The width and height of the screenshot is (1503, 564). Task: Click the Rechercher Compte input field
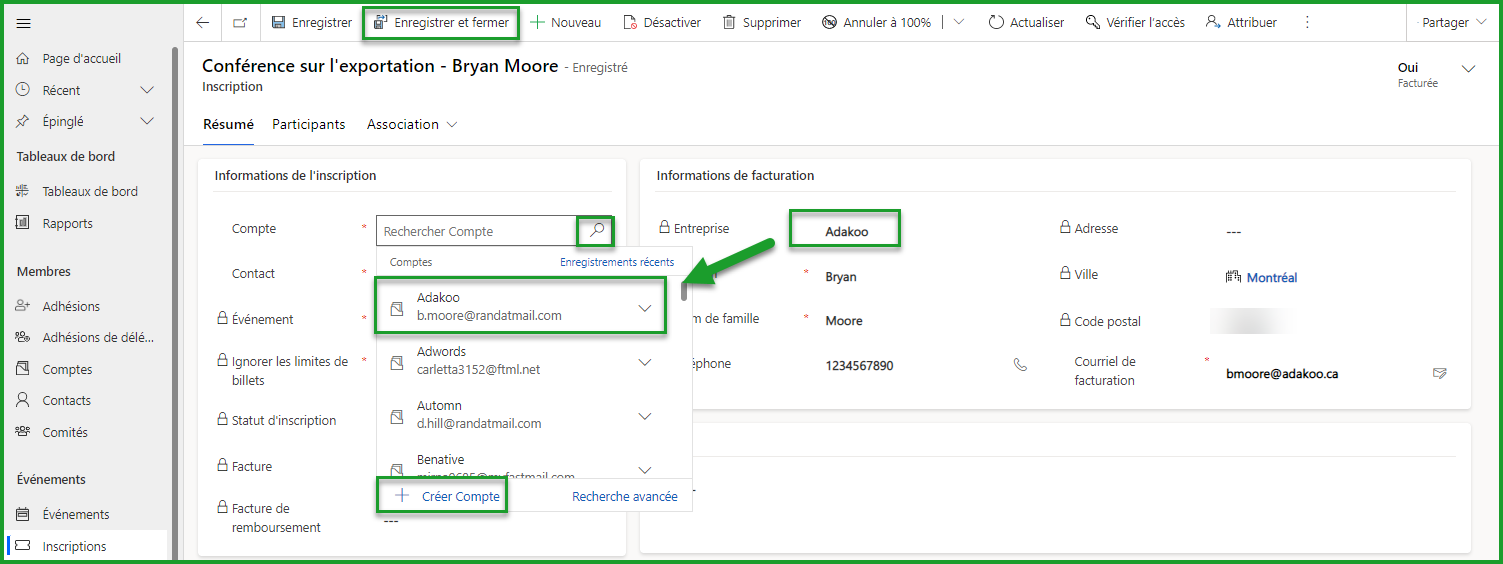[x=476, y=231]
